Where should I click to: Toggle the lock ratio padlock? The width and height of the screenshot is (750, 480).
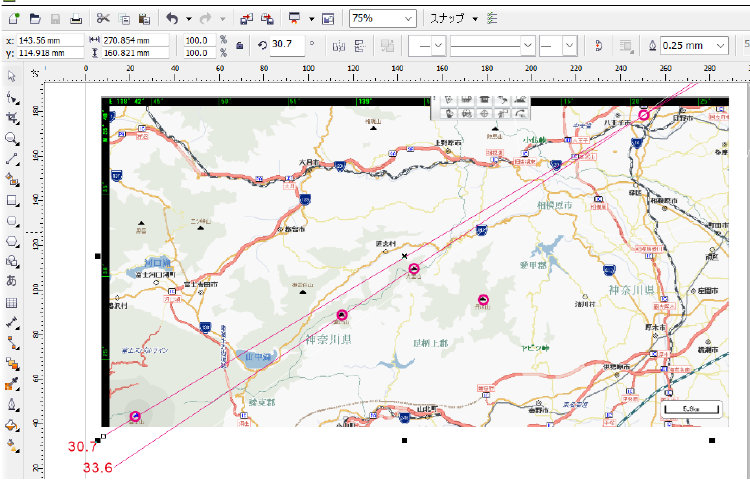239,45
